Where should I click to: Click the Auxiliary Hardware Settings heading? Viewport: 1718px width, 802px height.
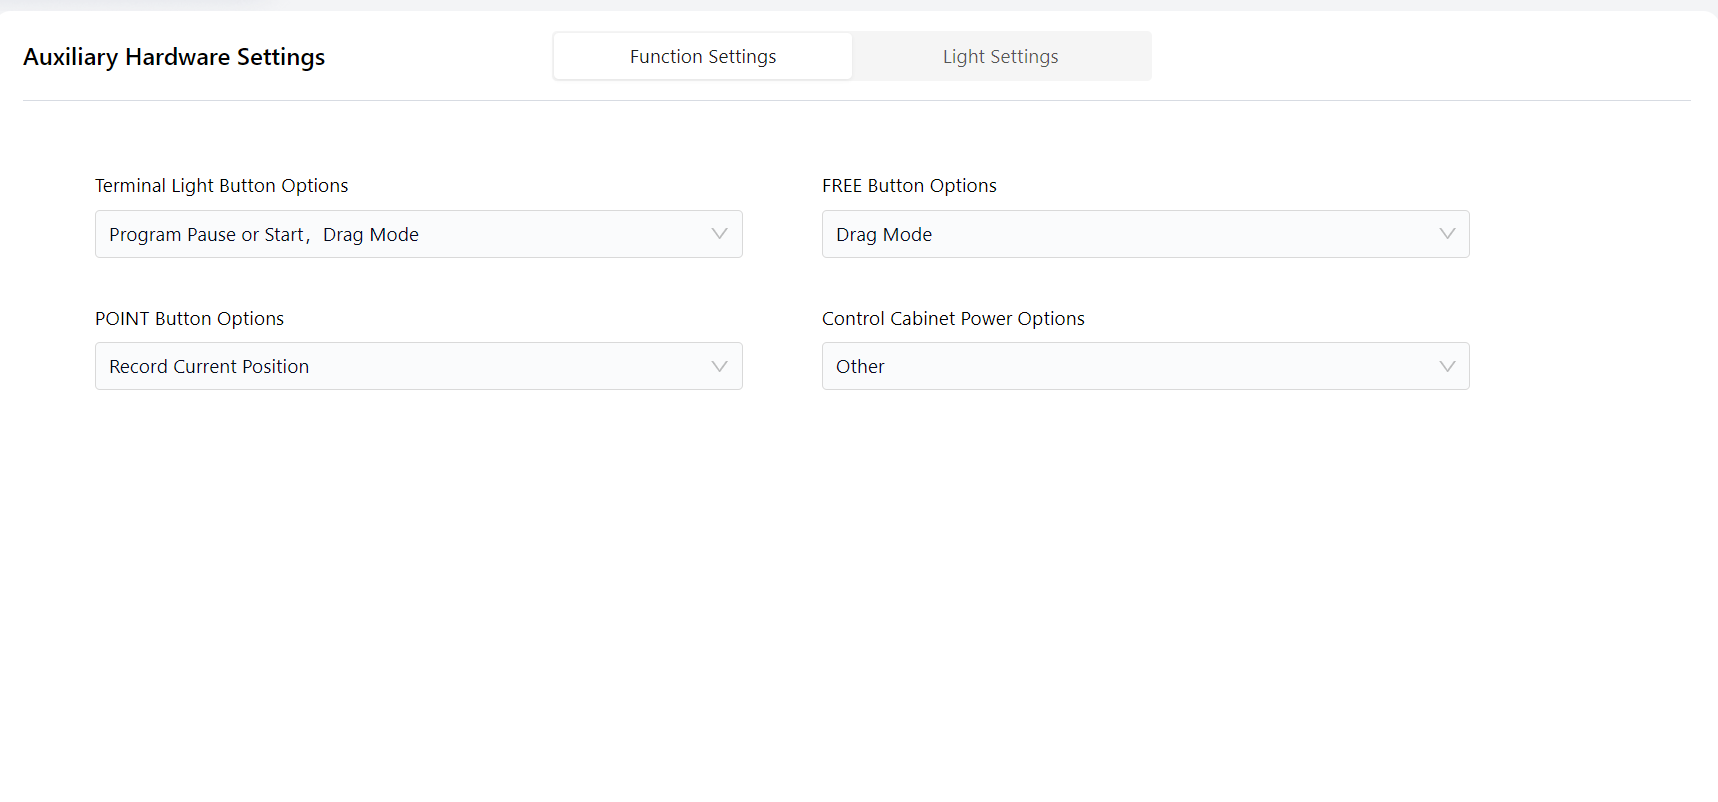click(174, 57)
